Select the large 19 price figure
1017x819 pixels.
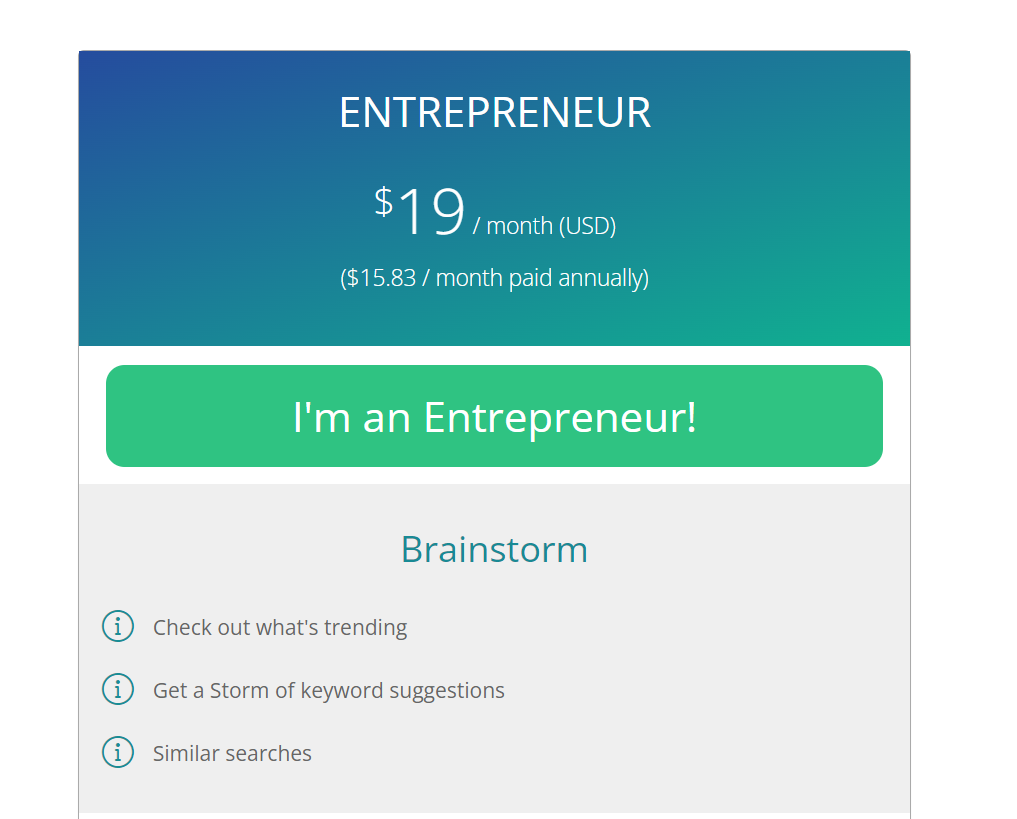coord(432,211)
